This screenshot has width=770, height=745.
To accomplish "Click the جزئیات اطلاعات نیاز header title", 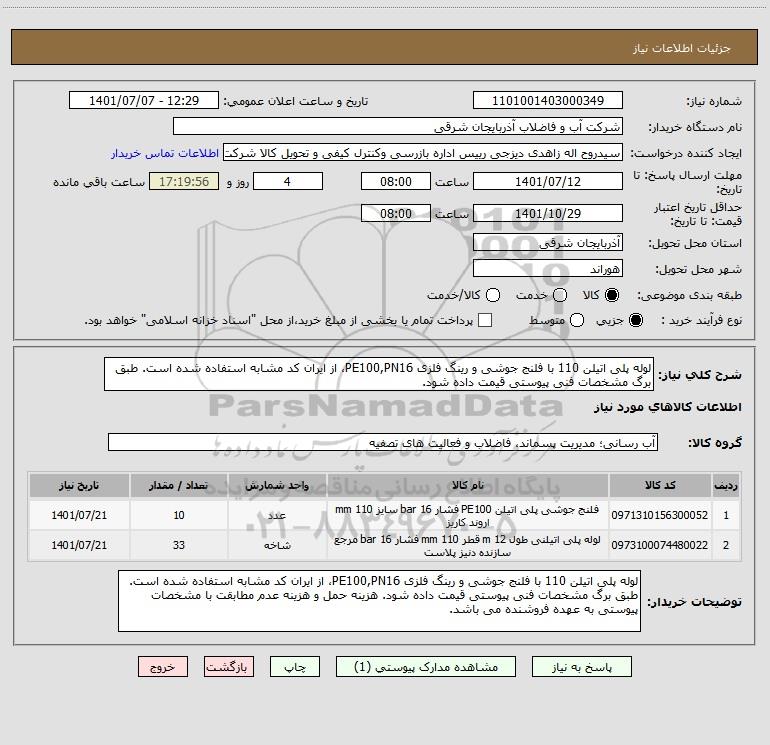I will click(681, 48).
